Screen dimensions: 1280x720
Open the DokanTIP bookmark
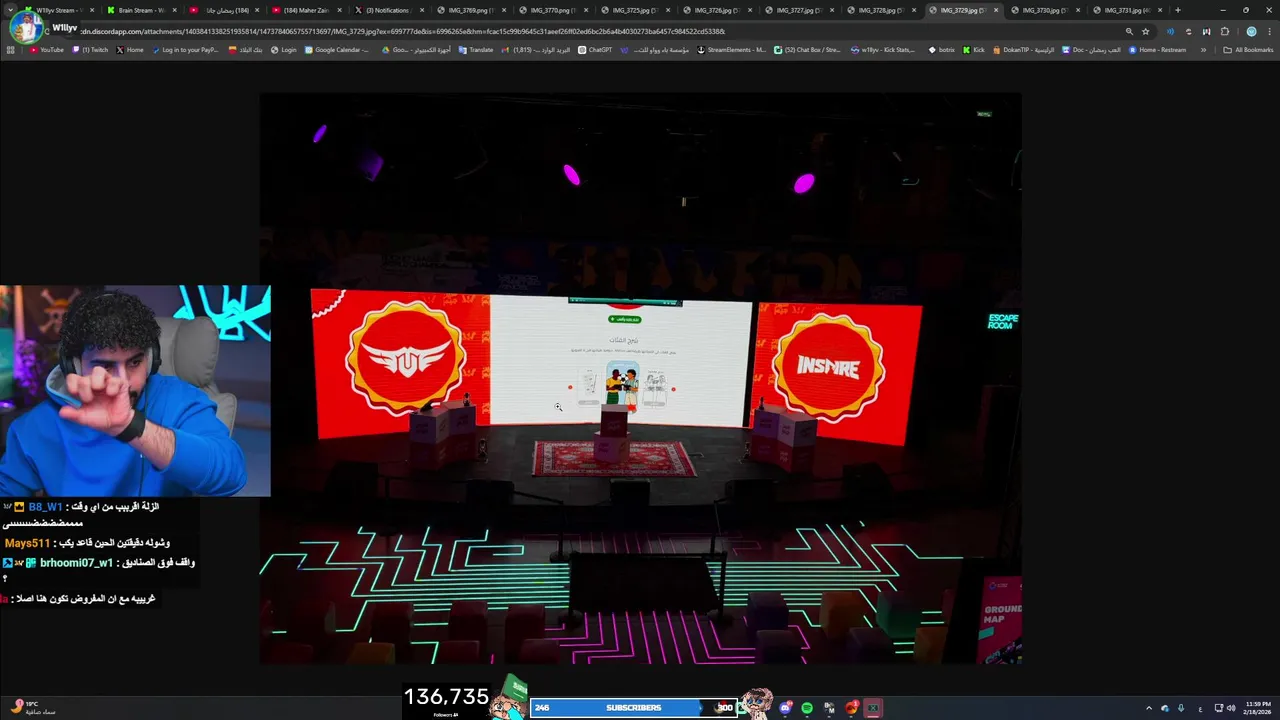pyautogui.click(x=1024, y=50)
